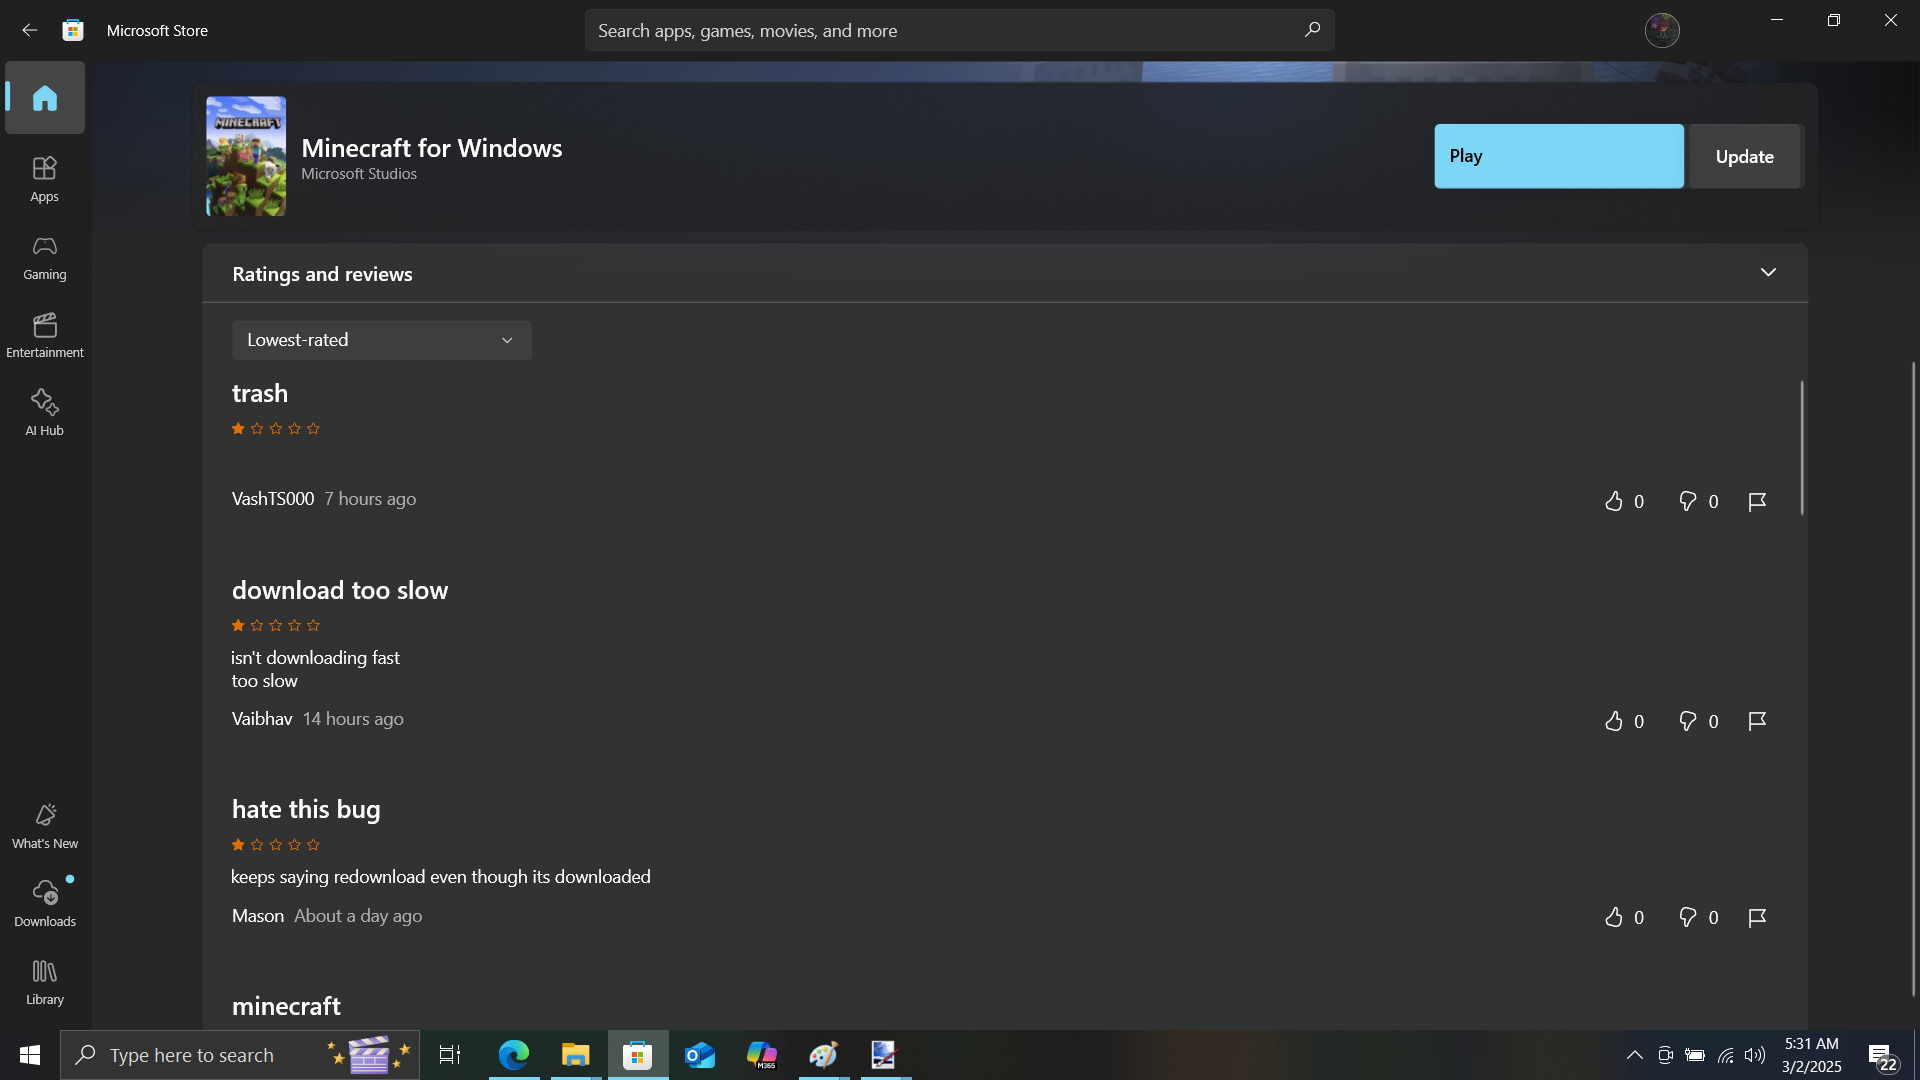The height and width of the screenshot is (1080, 1920).
Task: Click the taskbar 'Type here to search' box
Action: [x=240, y=1055]
